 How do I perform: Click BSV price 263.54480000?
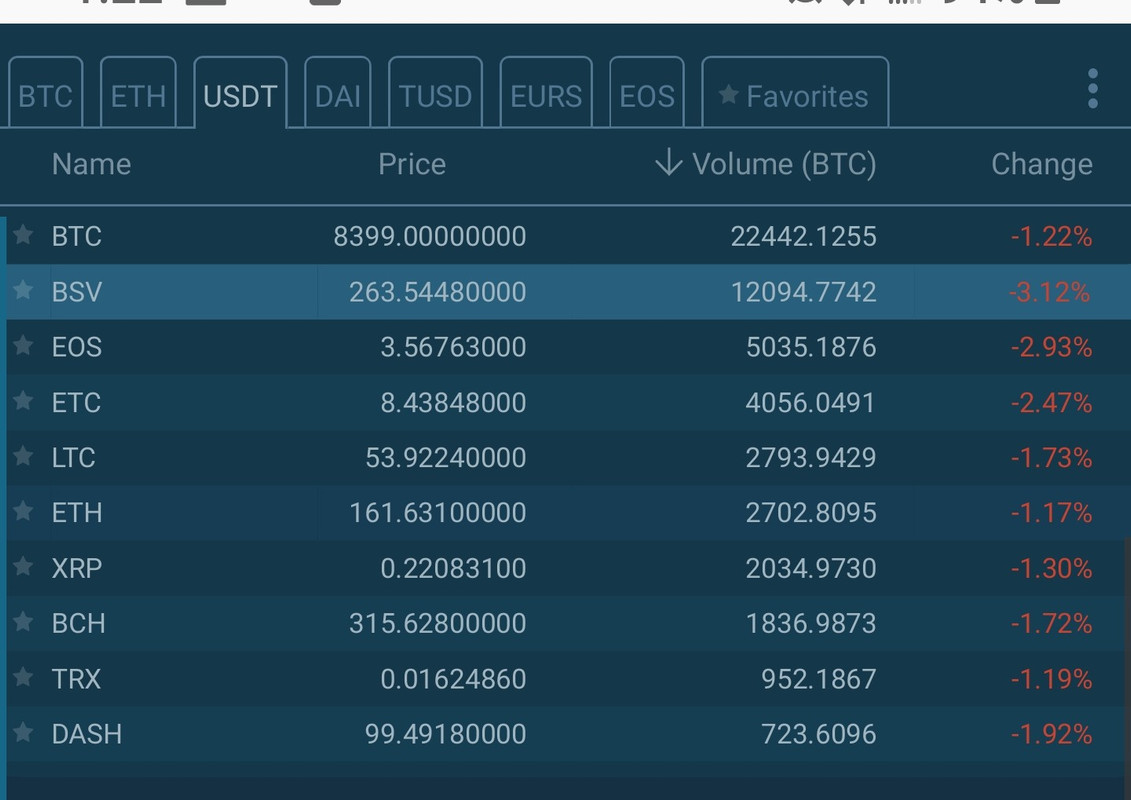(x=438, y=292)
